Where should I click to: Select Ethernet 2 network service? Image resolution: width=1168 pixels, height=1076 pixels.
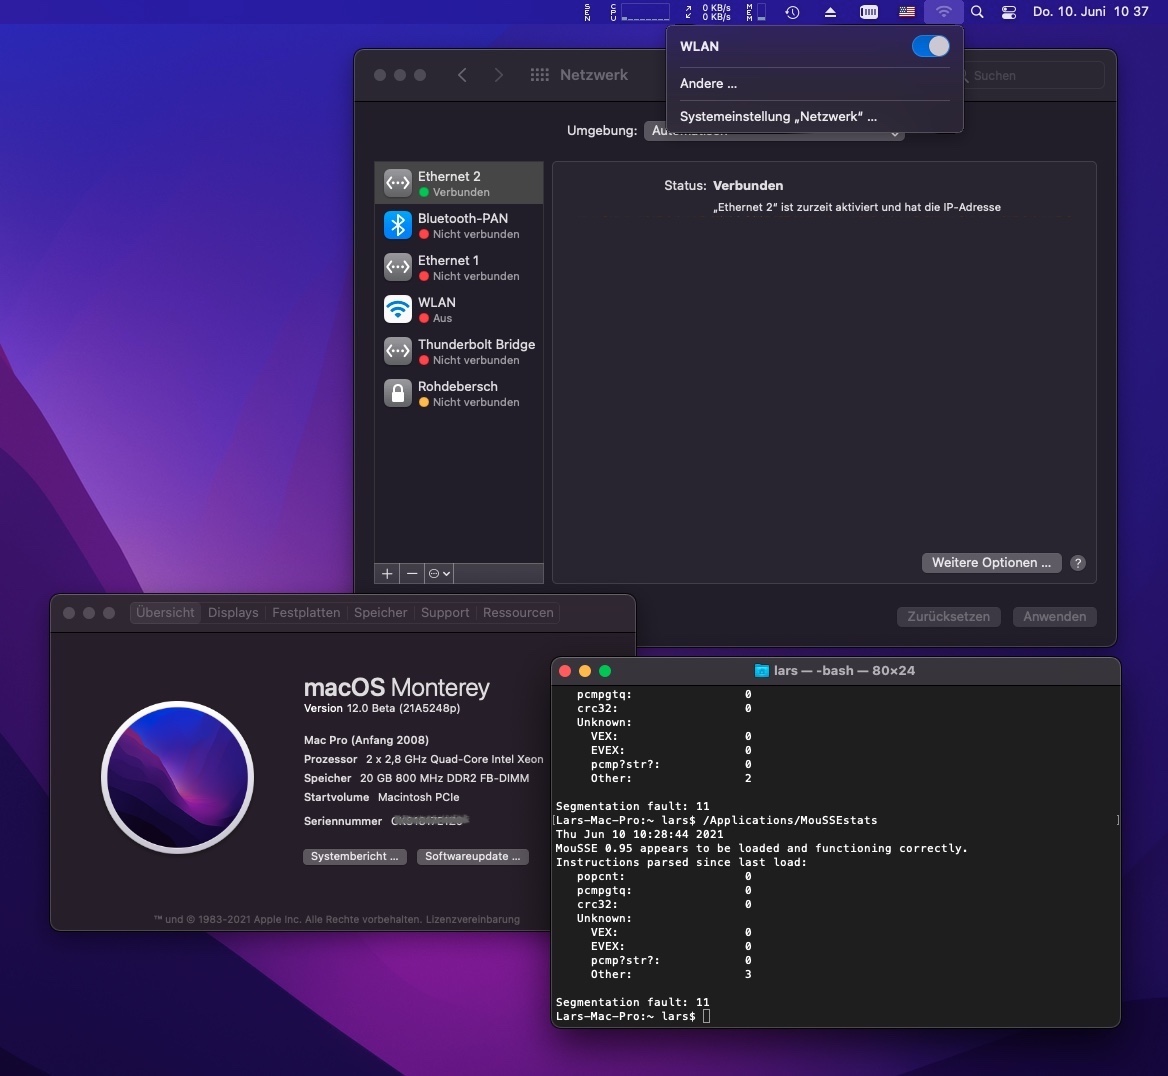click(x=459, y=183)
